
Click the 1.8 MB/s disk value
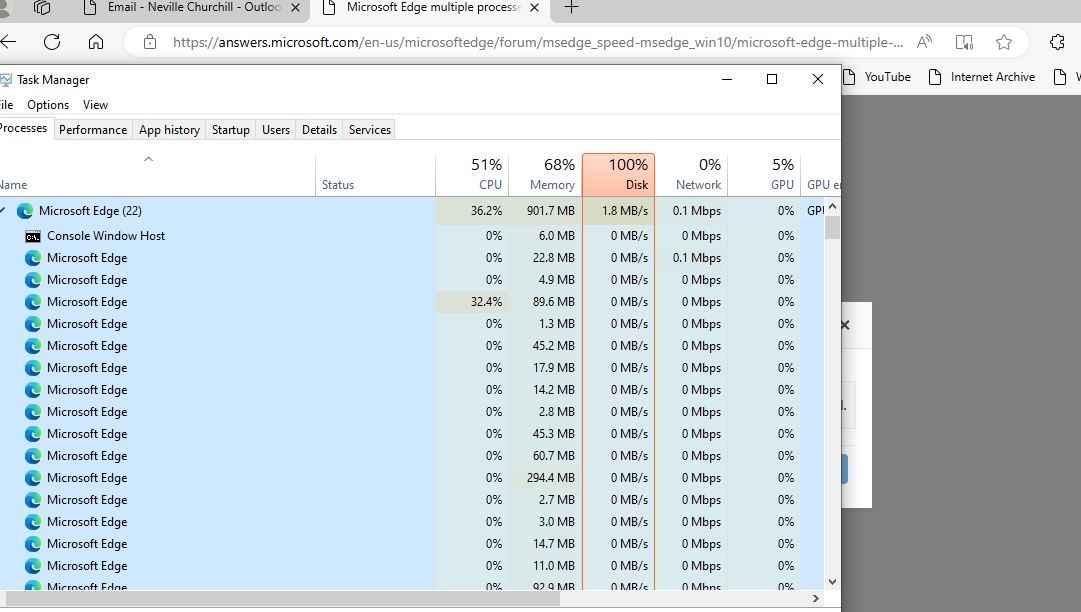(625, 211)
